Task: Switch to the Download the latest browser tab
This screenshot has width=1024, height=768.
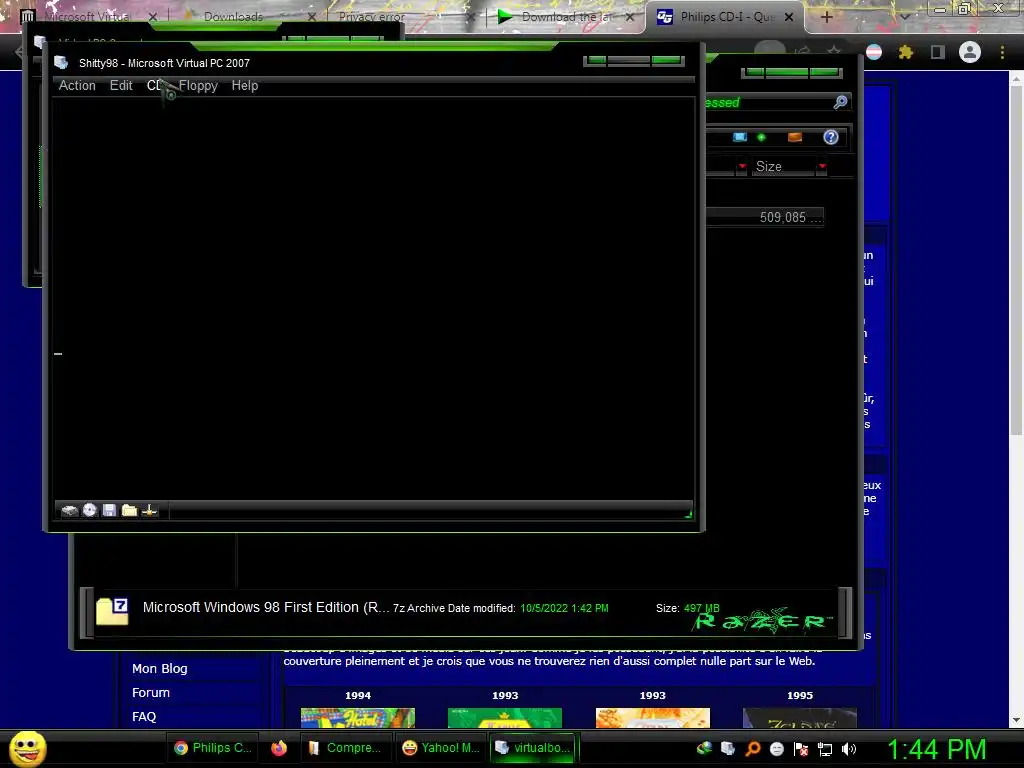Action: pyautogui.click(x=566, y=16)
